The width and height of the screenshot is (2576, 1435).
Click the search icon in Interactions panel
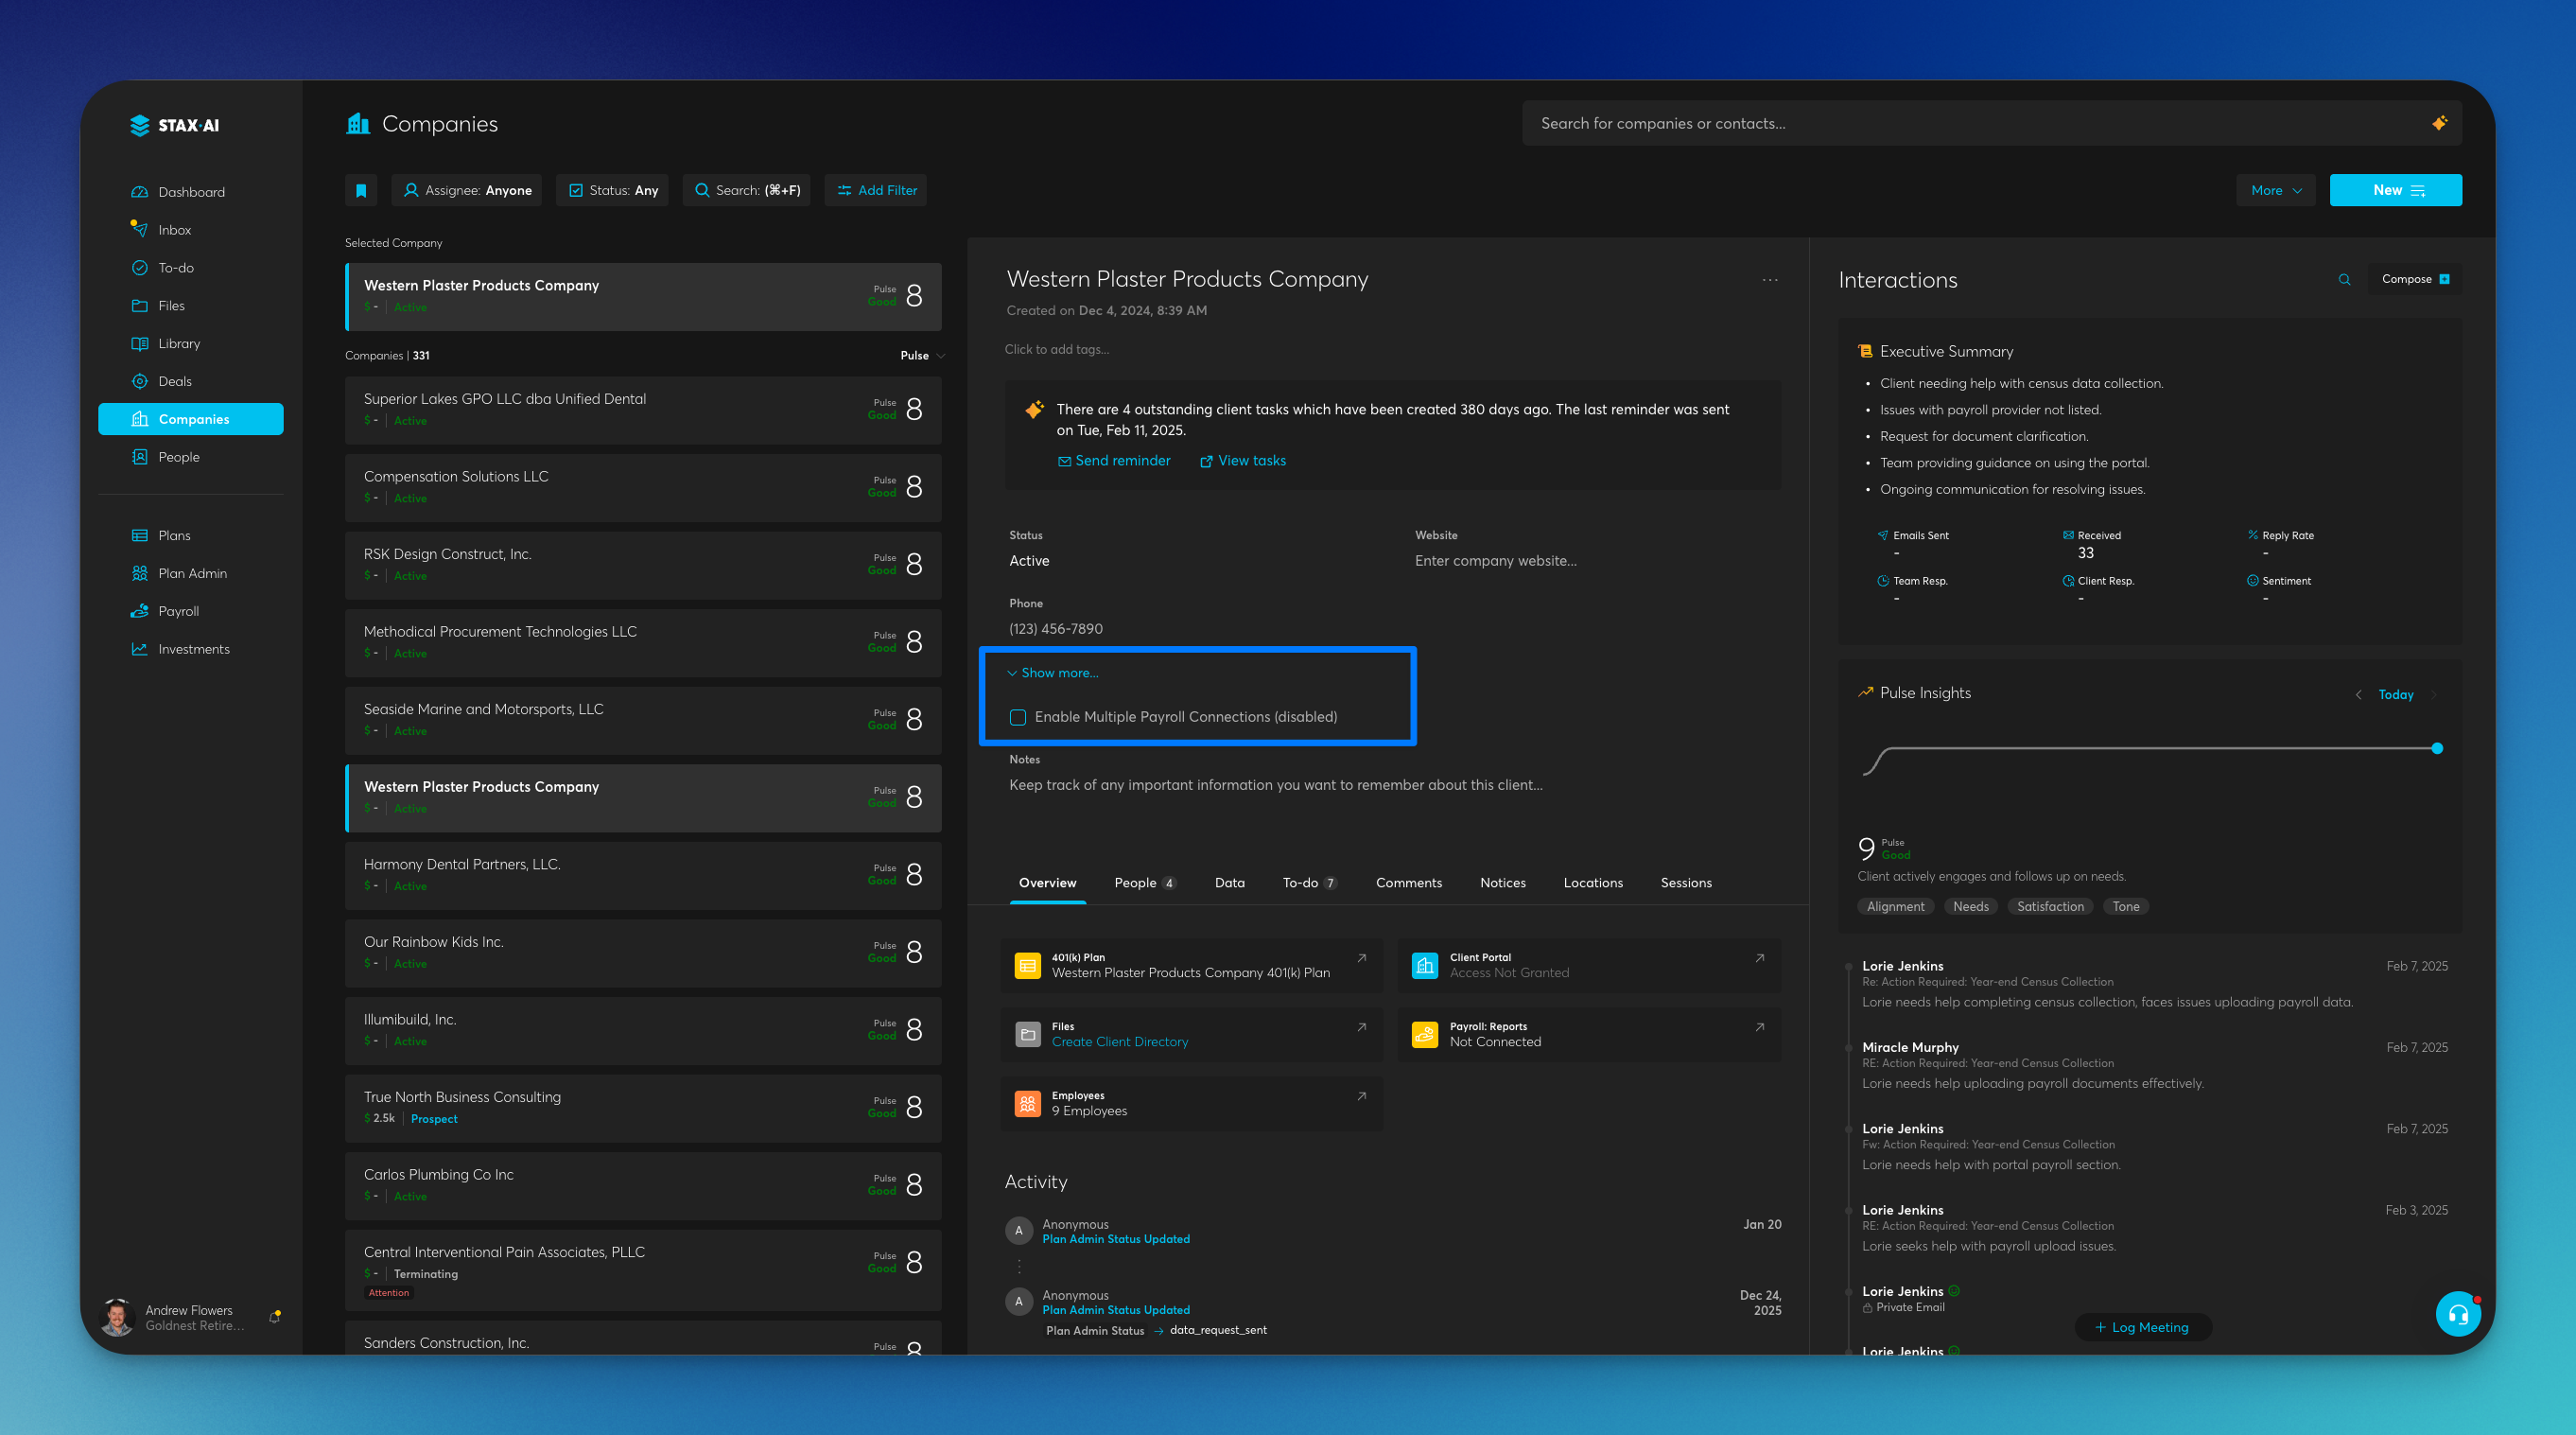2344,279
